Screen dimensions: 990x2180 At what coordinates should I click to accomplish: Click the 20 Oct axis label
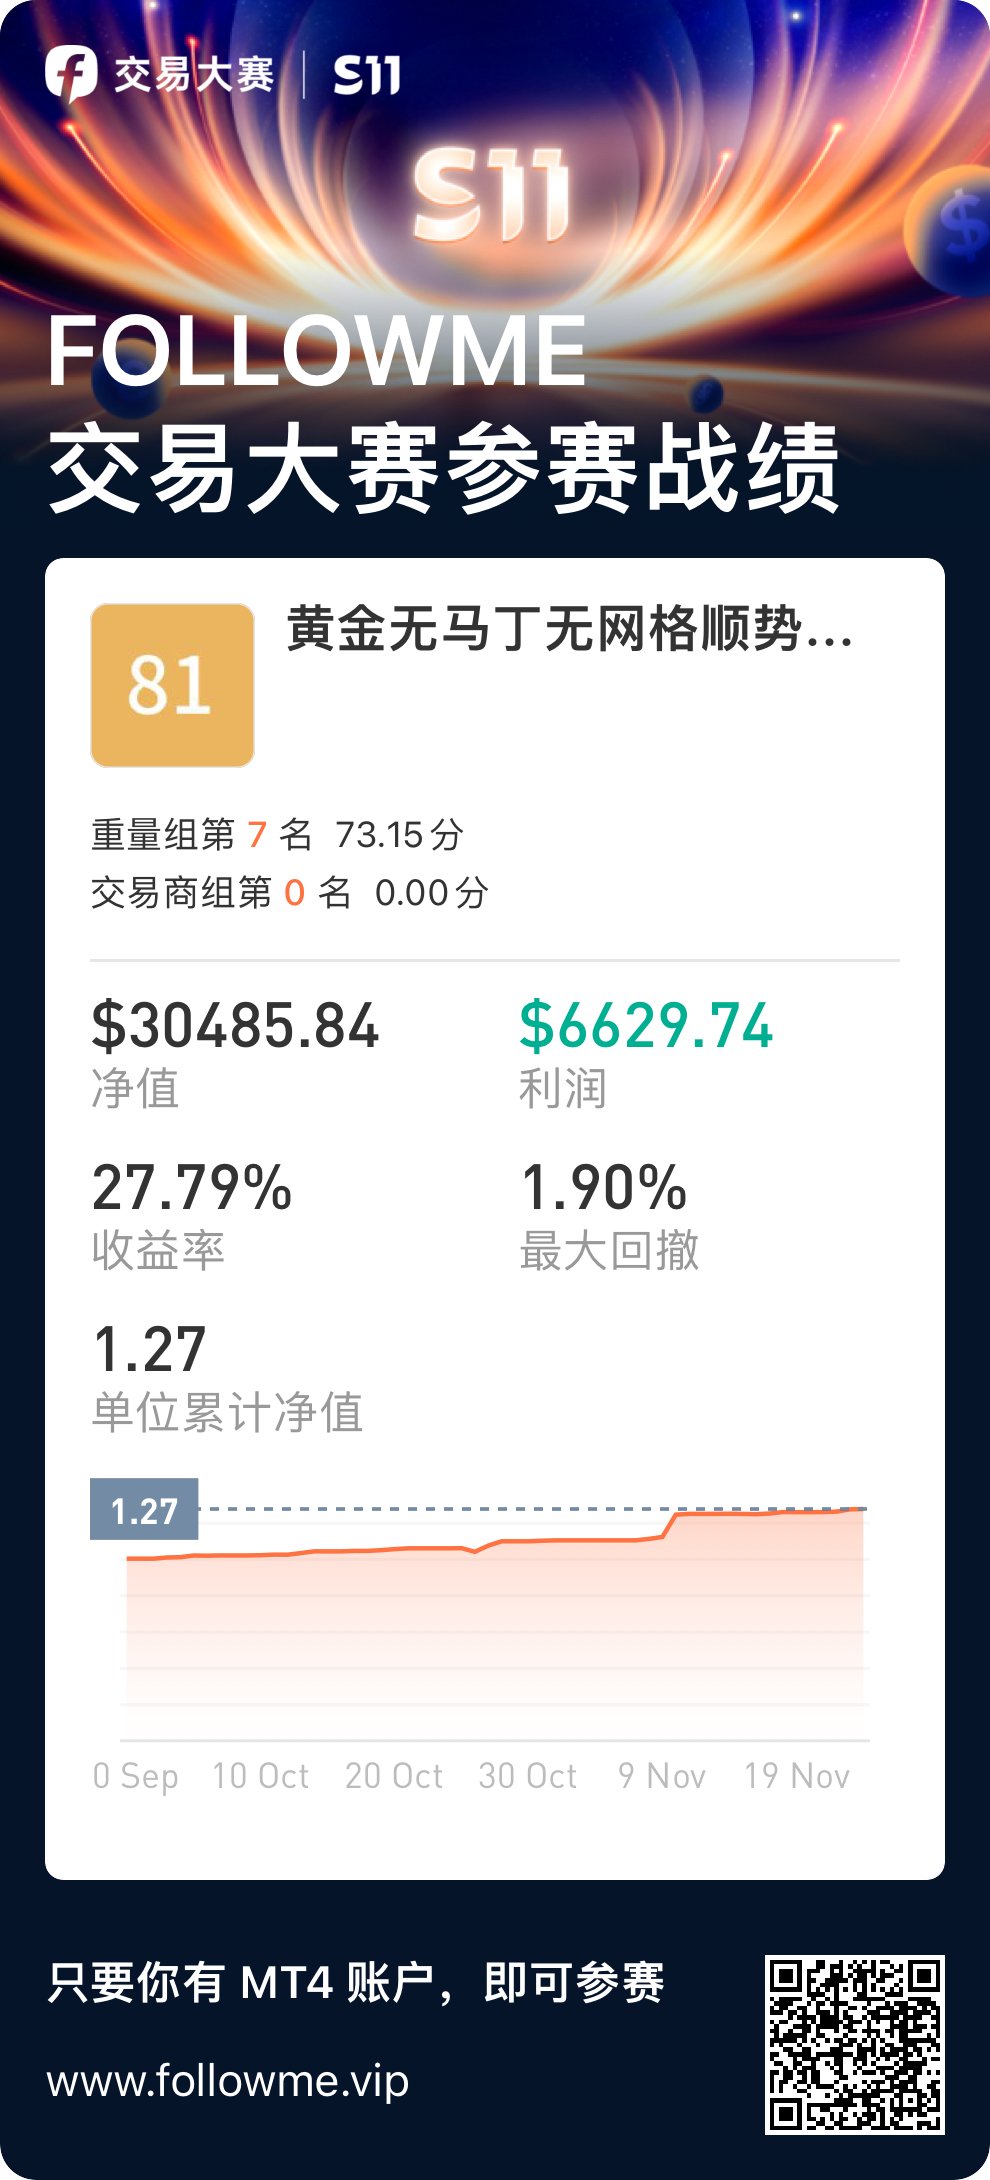coord(394,1776)
